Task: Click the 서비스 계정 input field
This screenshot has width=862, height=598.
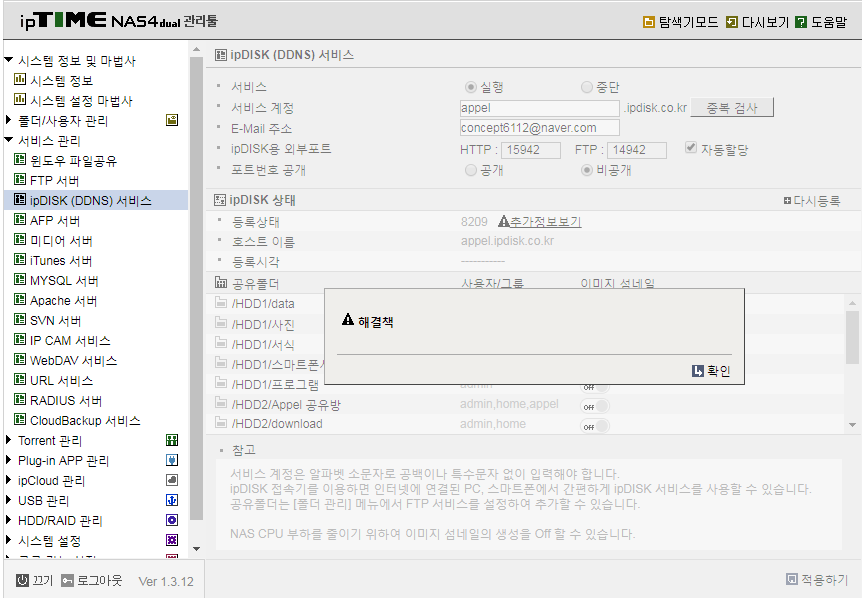Action: click(x=539, y=108)
